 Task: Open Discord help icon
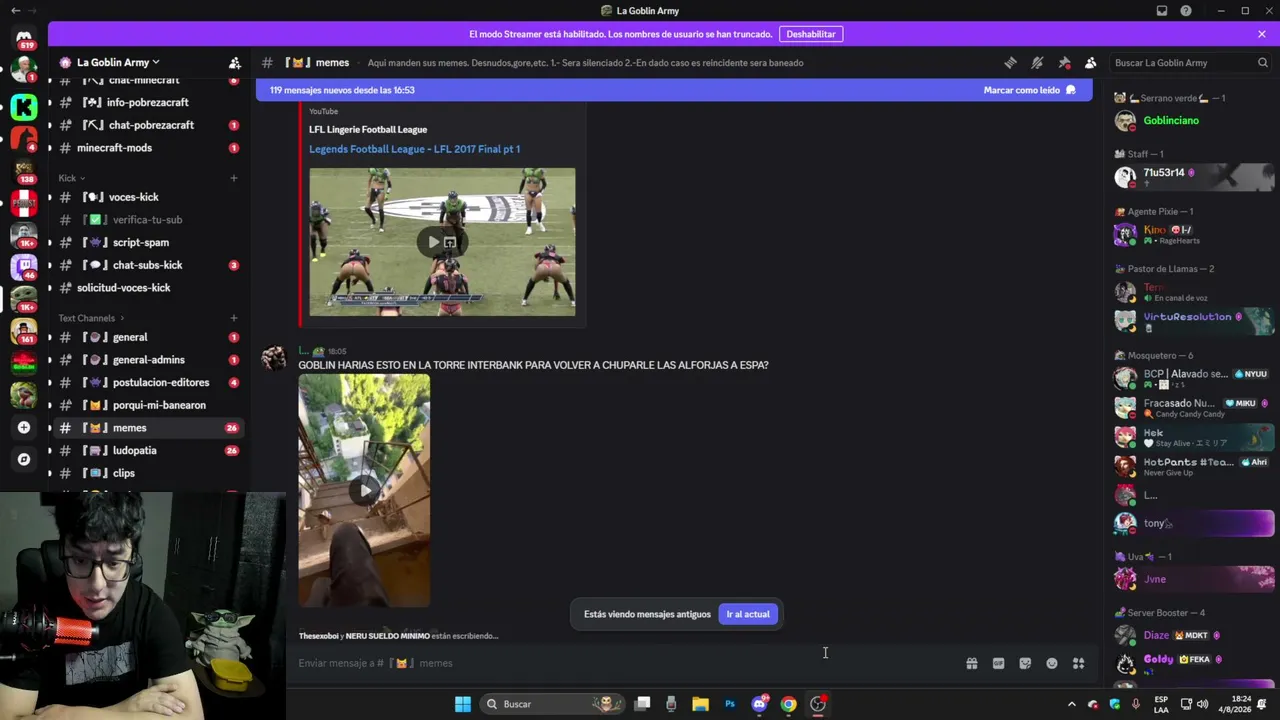tap(1186, 11)
